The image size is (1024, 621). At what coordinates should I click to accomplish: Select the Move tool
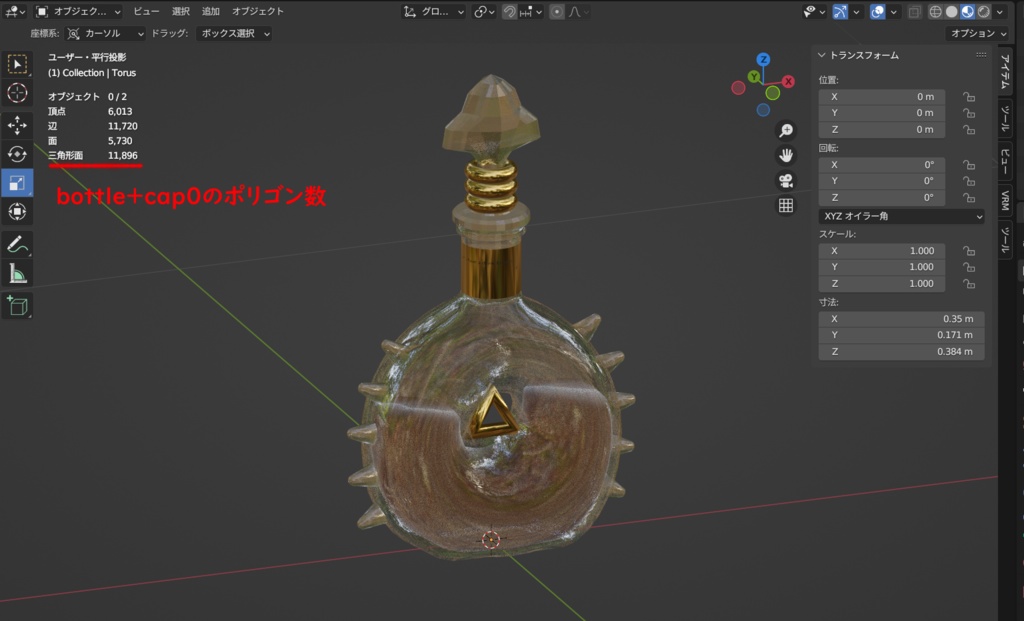tap(17, 125)
